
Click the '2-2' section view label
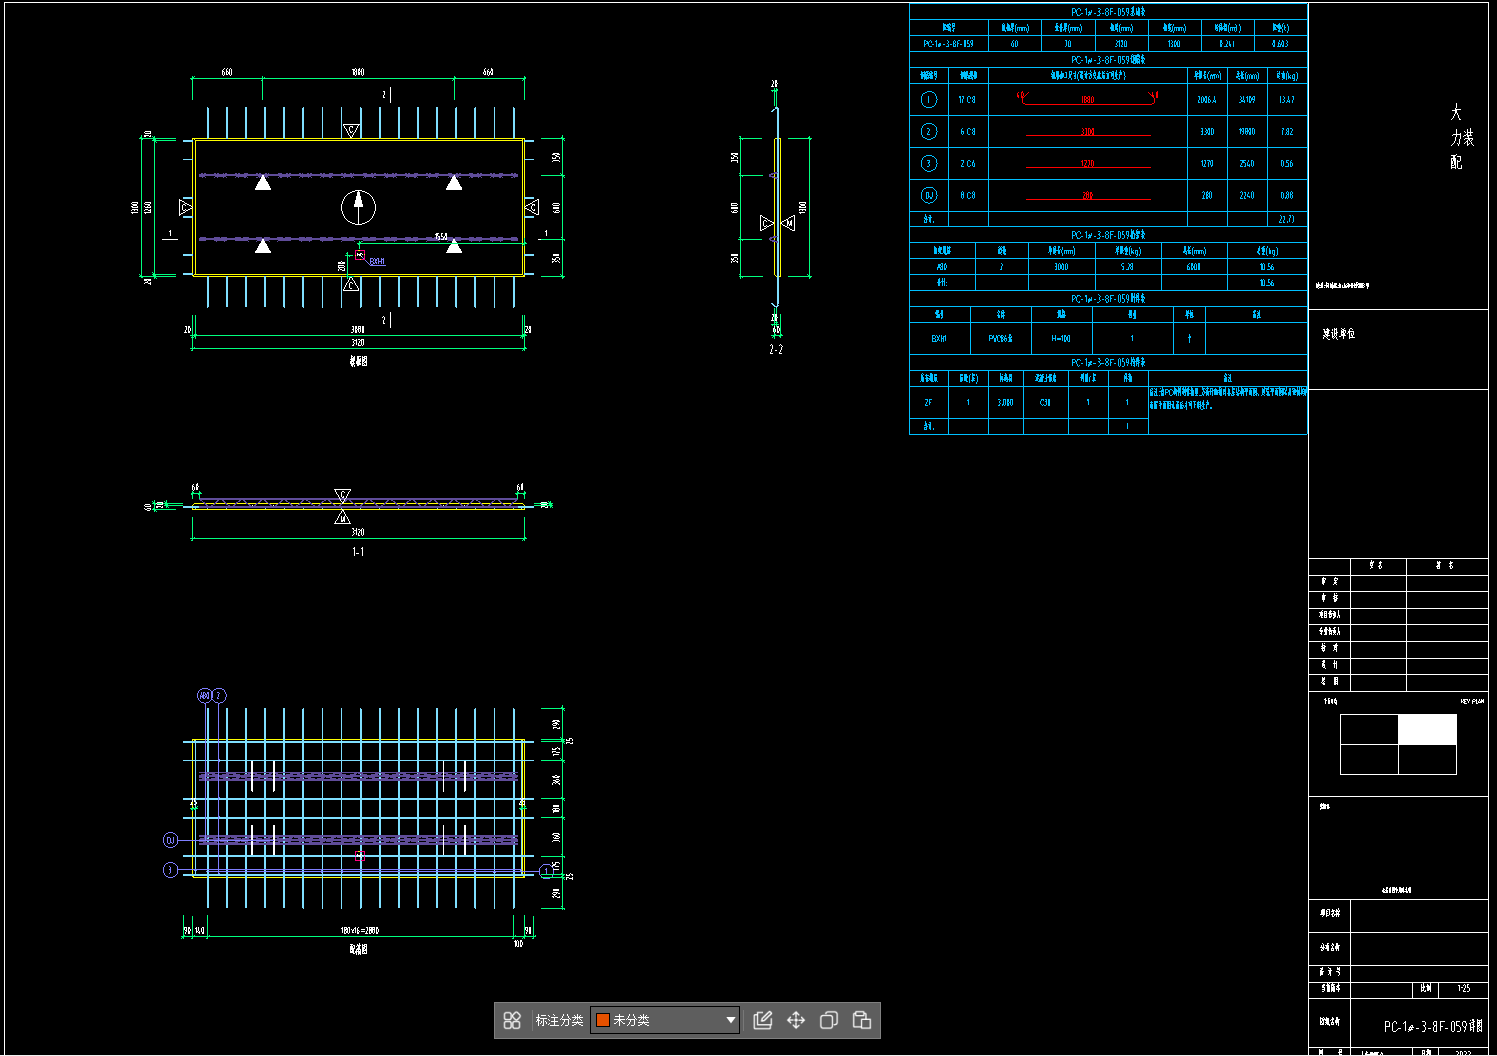[x=776, y=350]
